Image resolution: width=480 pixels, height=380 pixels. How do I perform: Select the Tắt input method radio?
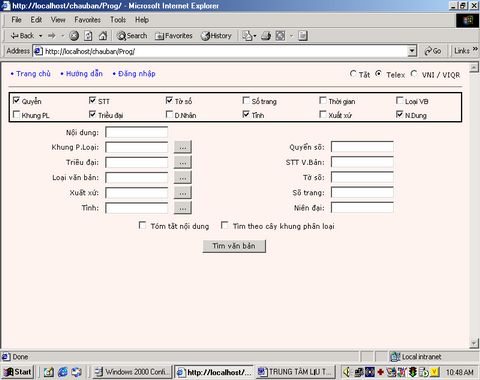[353, 73]
